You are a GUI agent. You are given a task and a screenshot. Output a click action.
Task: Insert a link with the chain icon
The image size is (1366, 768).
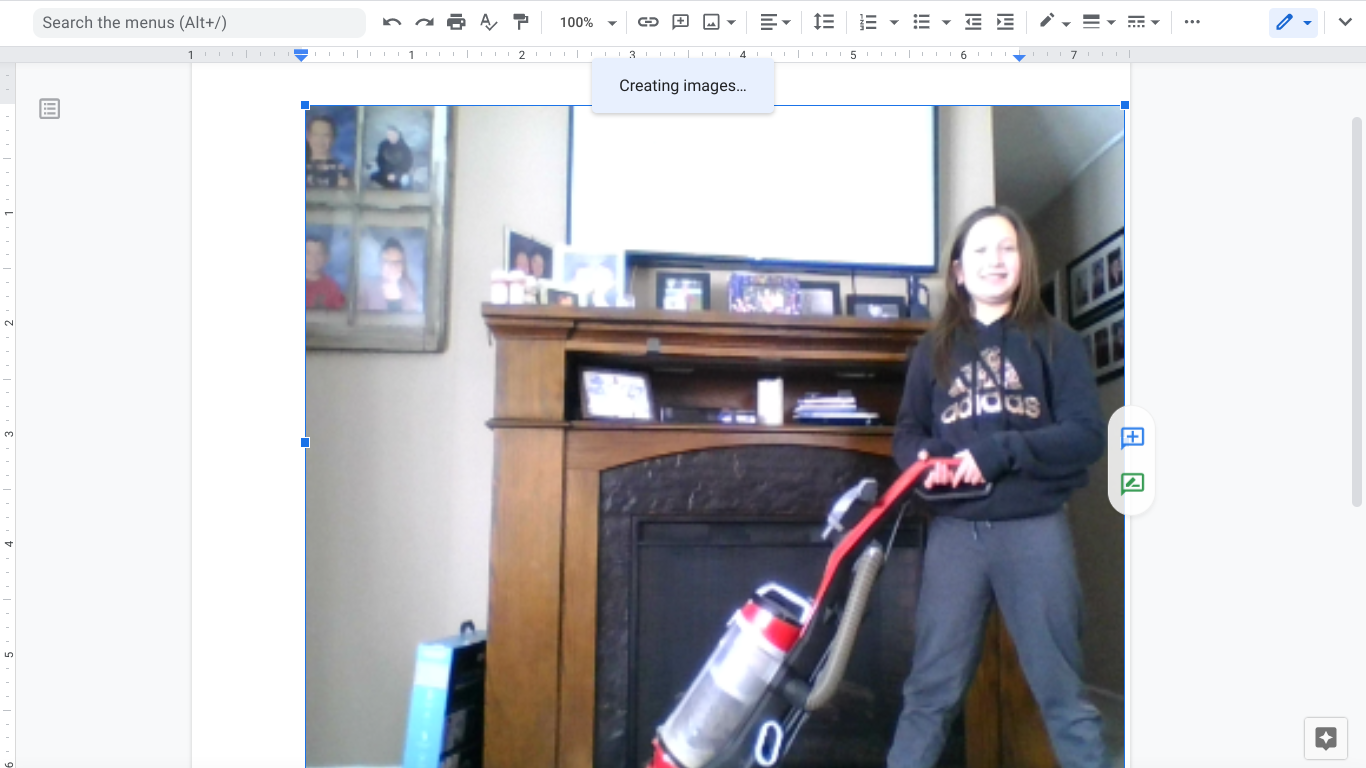pyautogui.click(x=648, y=22)
